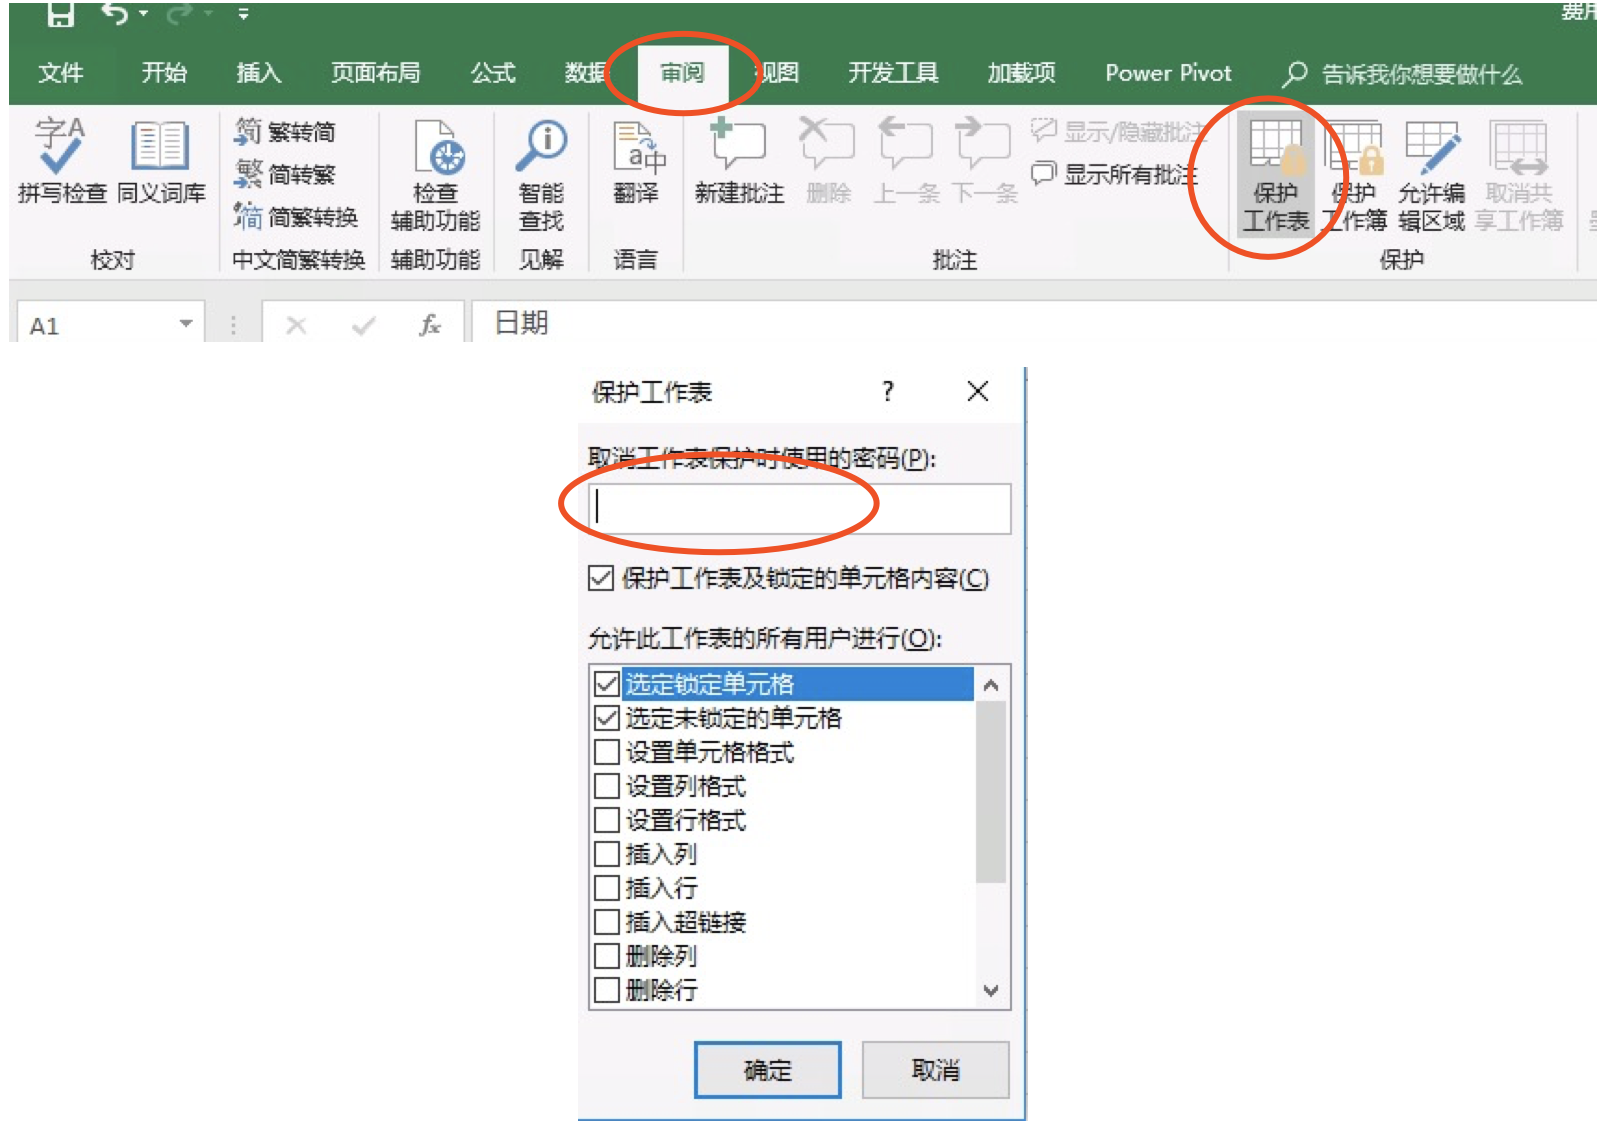Click 保护工作表 protect sheet button
The image size is (1614, 1130).
(x=1275, y=176)
